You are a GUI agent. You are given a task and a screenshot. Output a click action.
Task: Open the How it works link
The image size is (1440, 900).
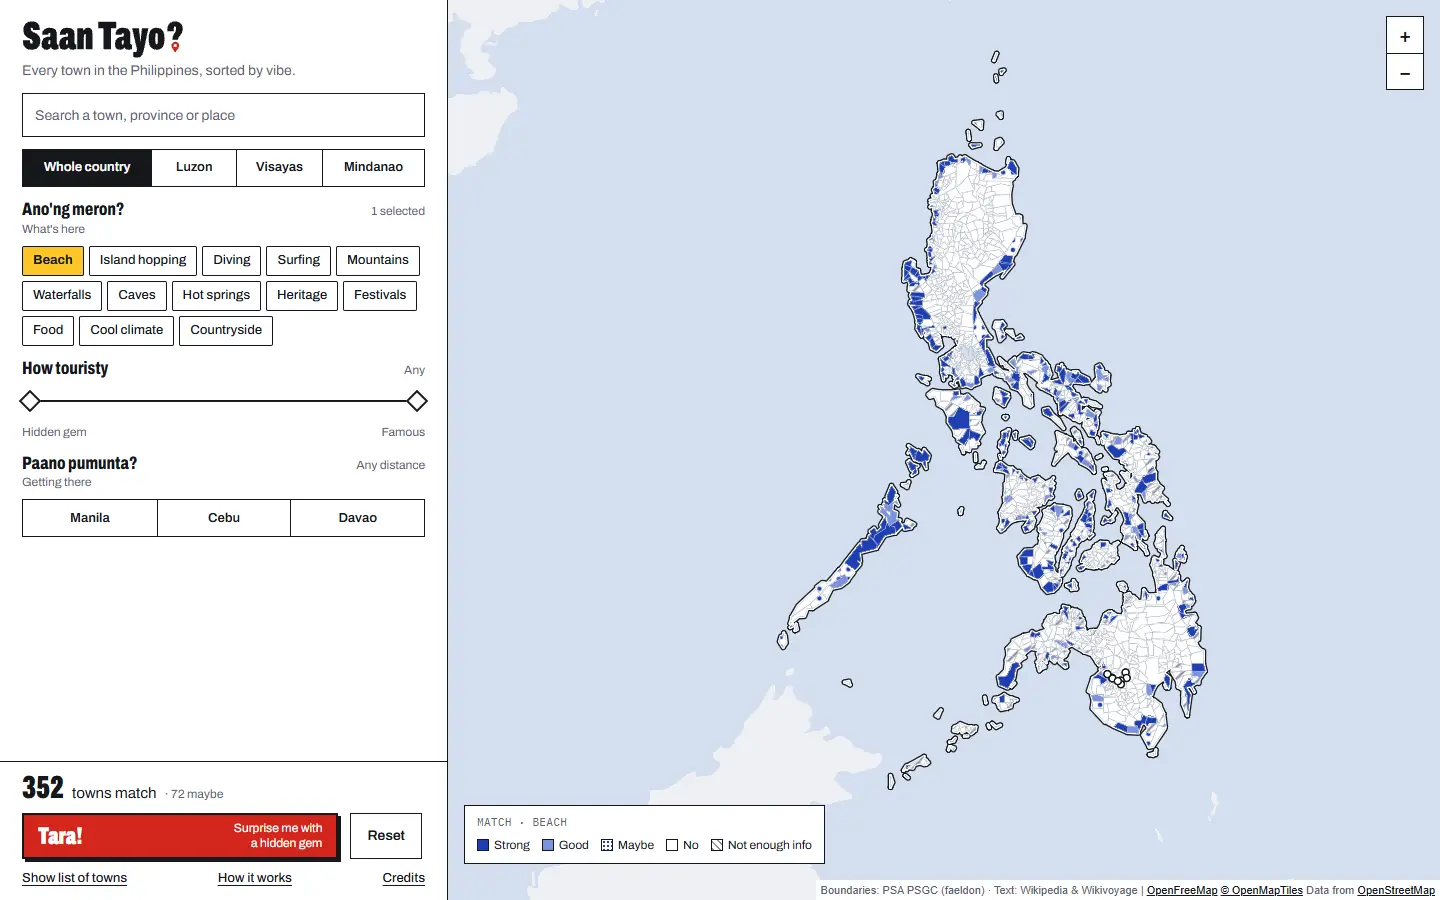(x=255, y=878)
